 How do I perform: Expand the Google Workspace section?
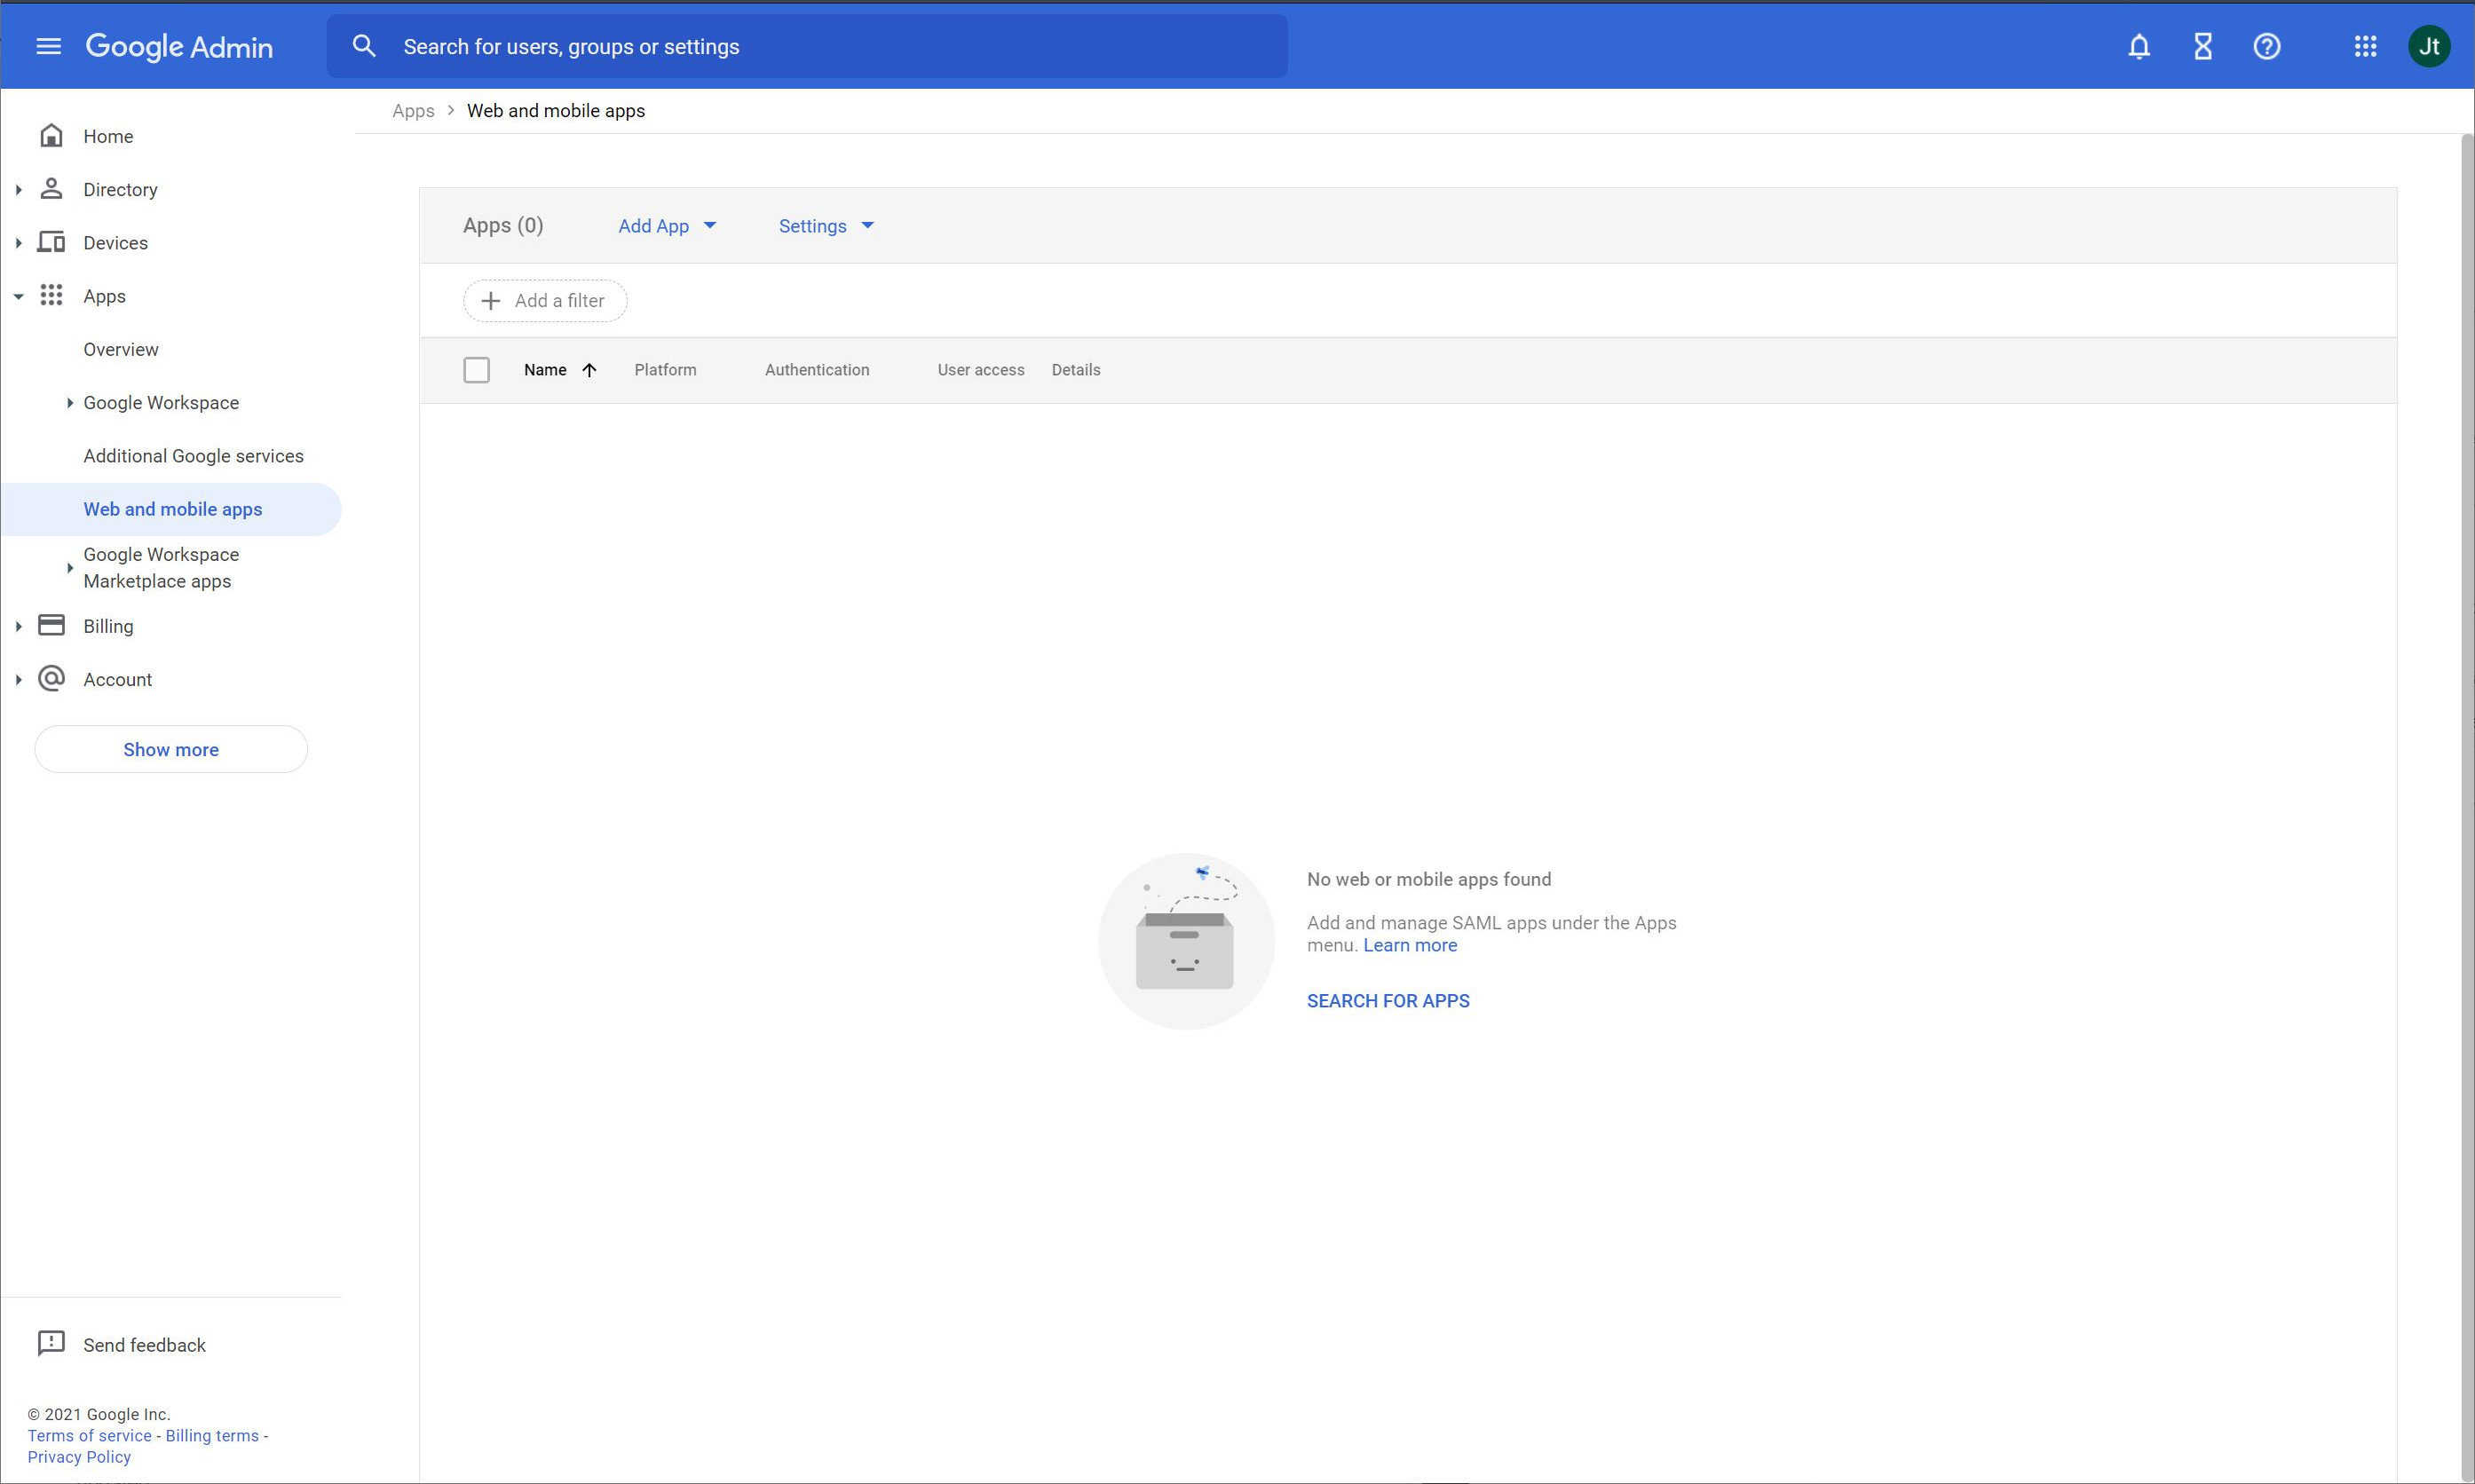point(69,402)
